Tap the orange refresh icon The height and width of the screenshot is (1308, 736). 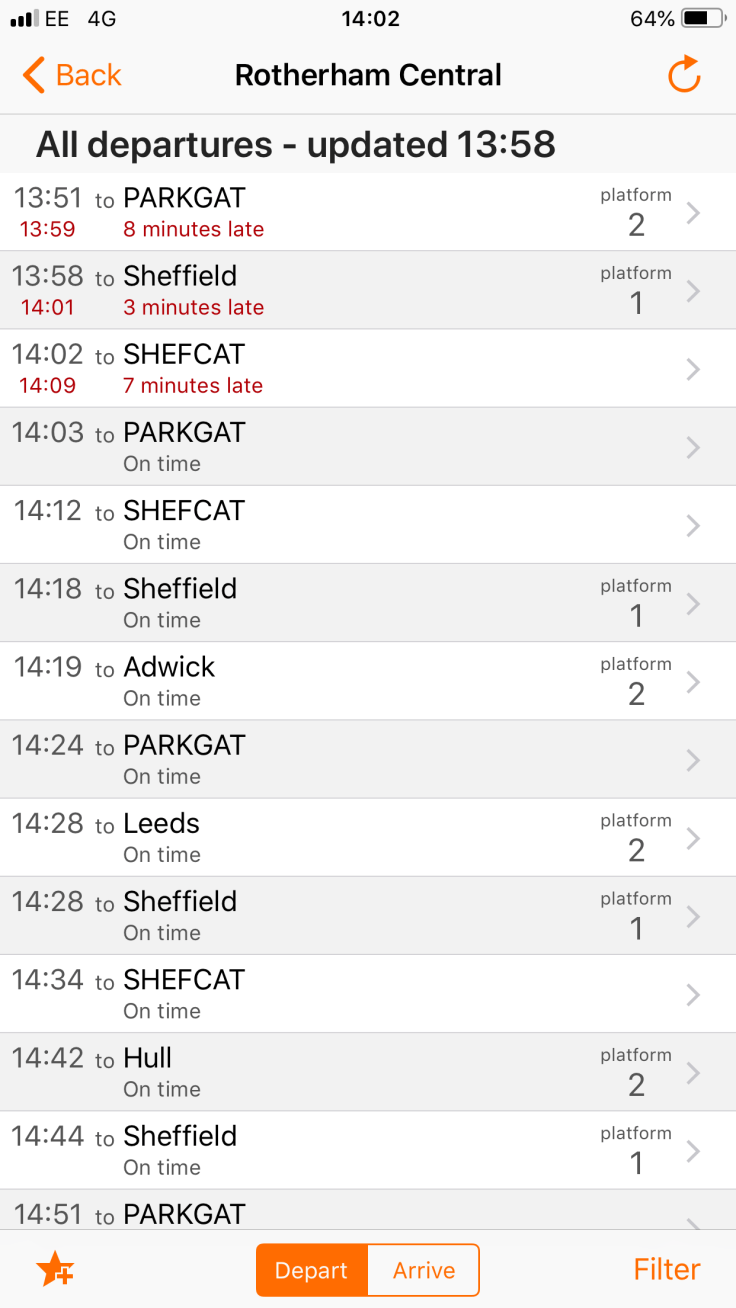684,75
